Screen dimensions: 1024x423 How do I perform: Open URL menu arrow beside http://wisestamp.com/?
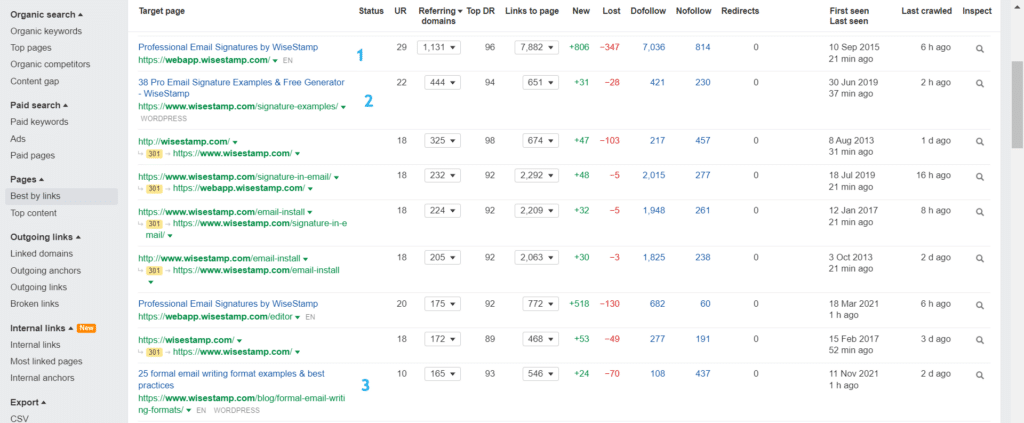[234, 142]
